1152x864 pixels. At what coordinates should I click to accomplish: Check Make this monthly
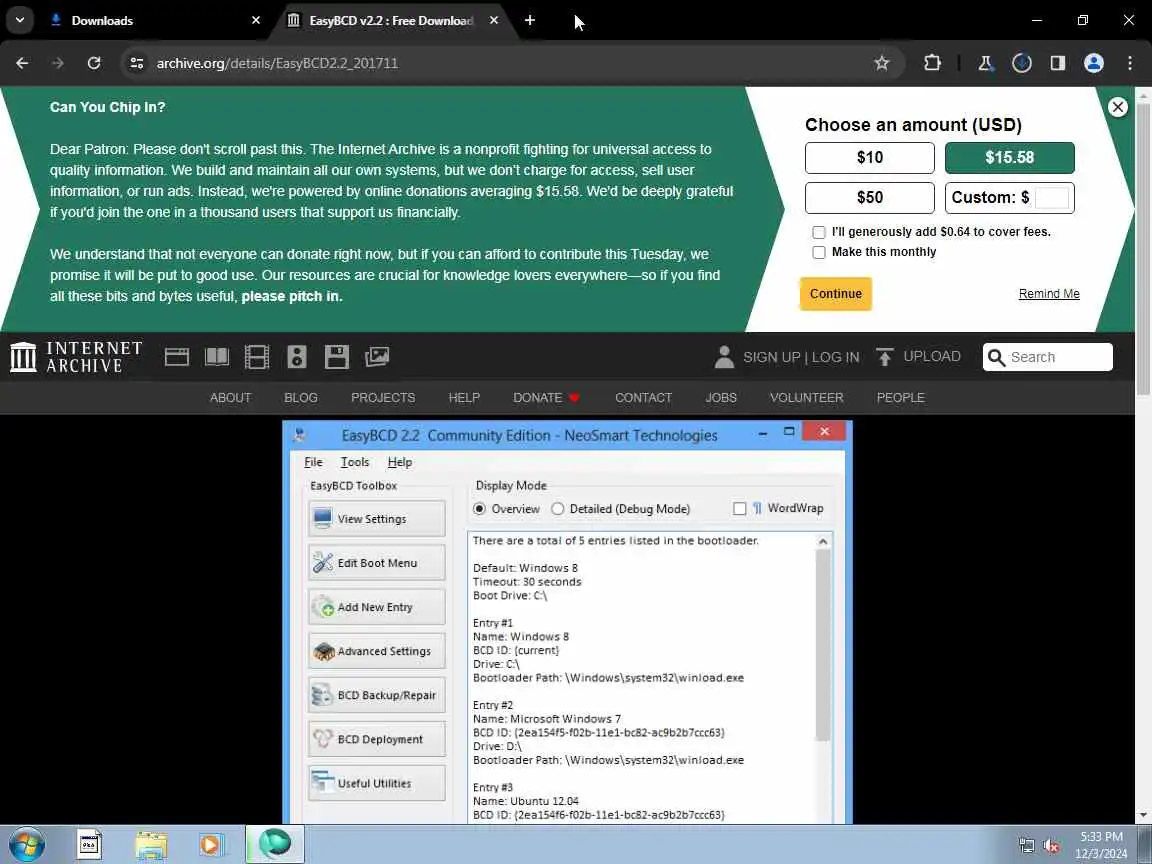pyautogui.click(x=818, y=252)
